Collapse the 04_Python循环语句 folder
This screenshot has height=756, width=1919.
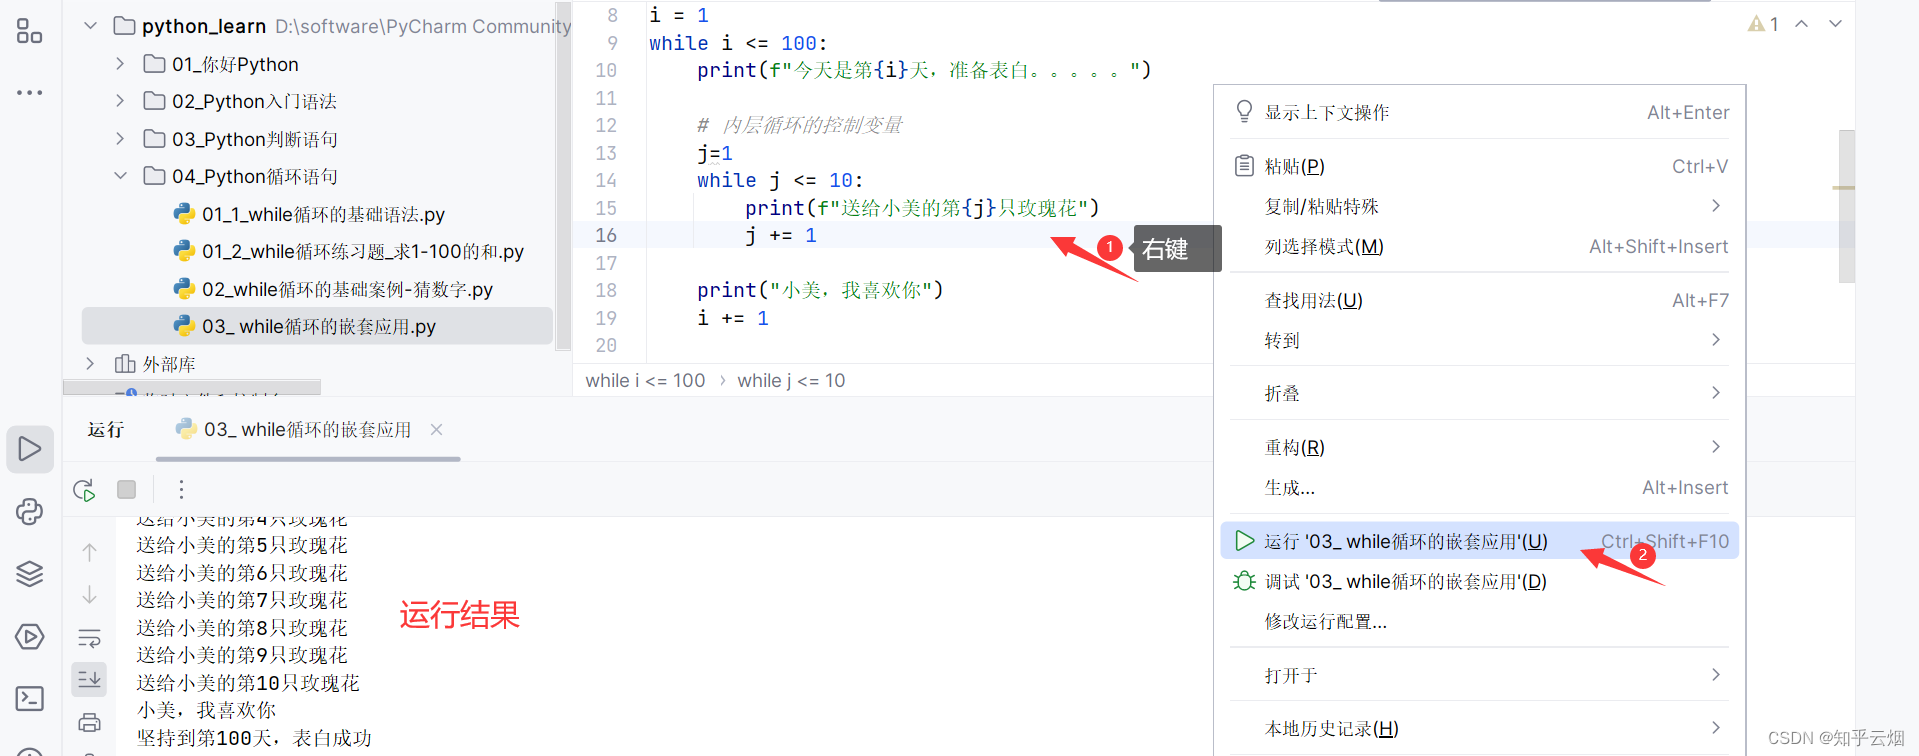coord(120,176)
